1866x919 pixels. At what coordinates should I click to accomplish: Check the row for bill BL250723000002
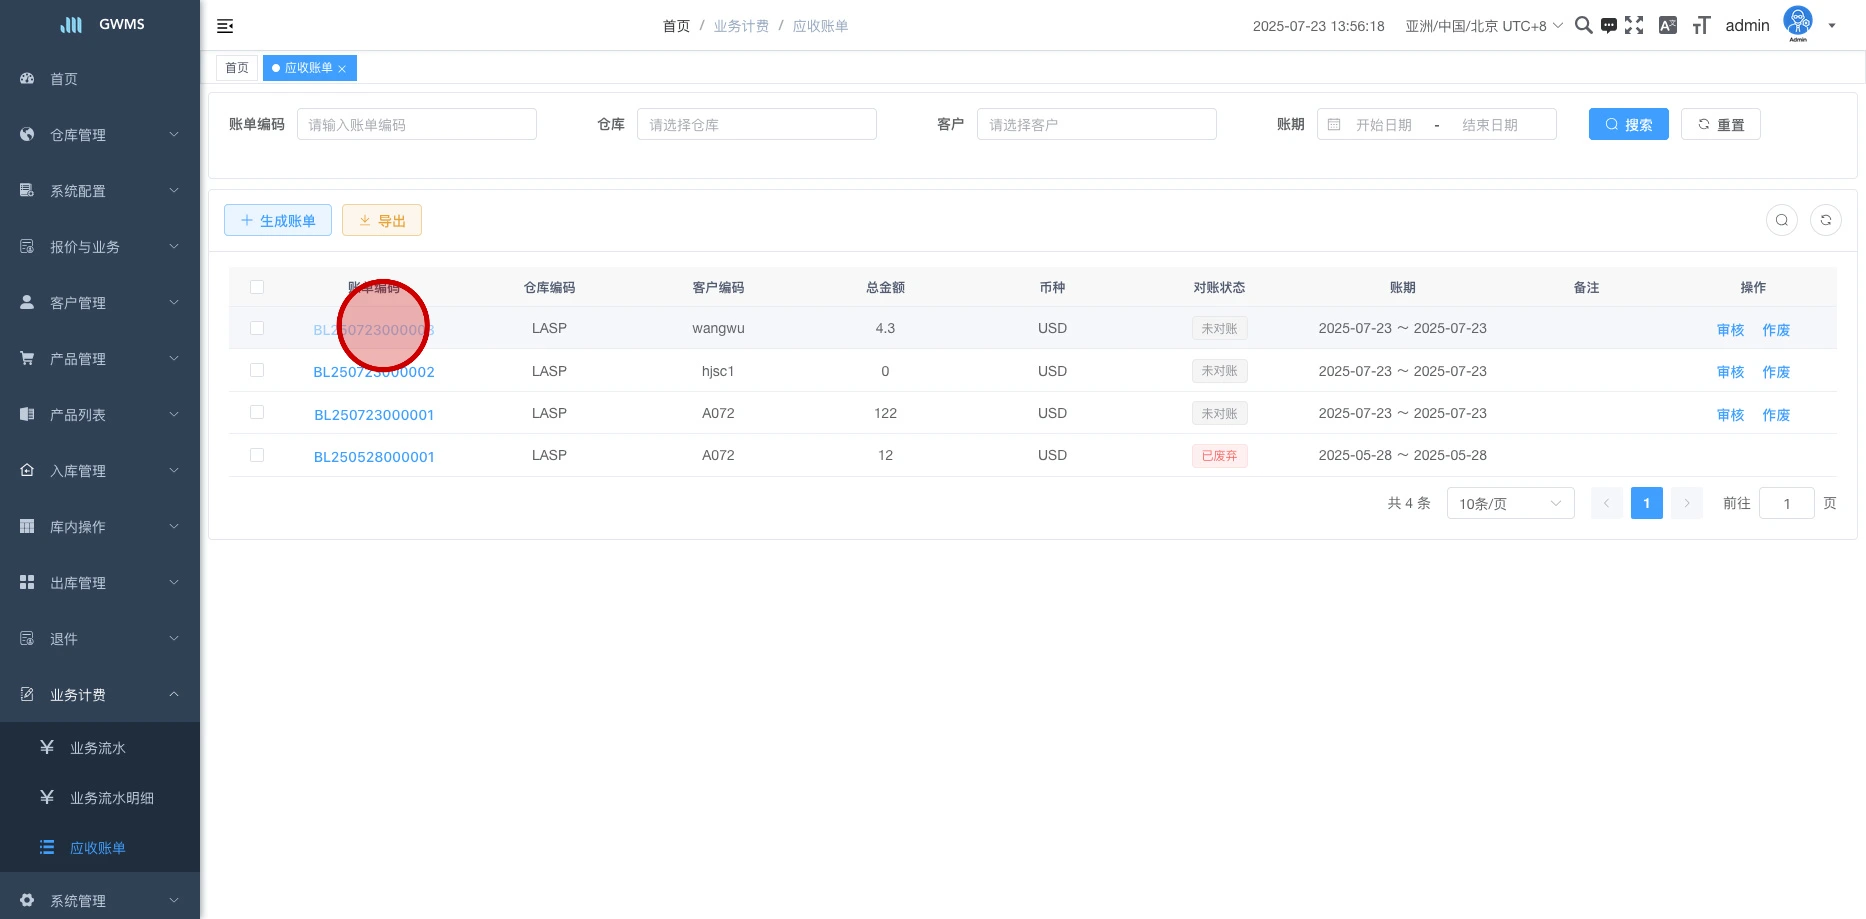(x=257, y=370)
